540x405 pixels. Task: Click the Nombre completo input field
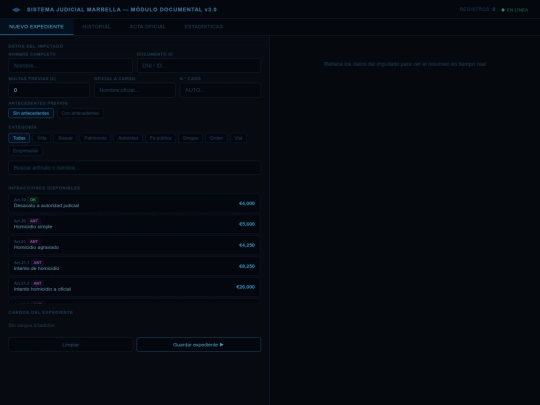pos(70,65)
